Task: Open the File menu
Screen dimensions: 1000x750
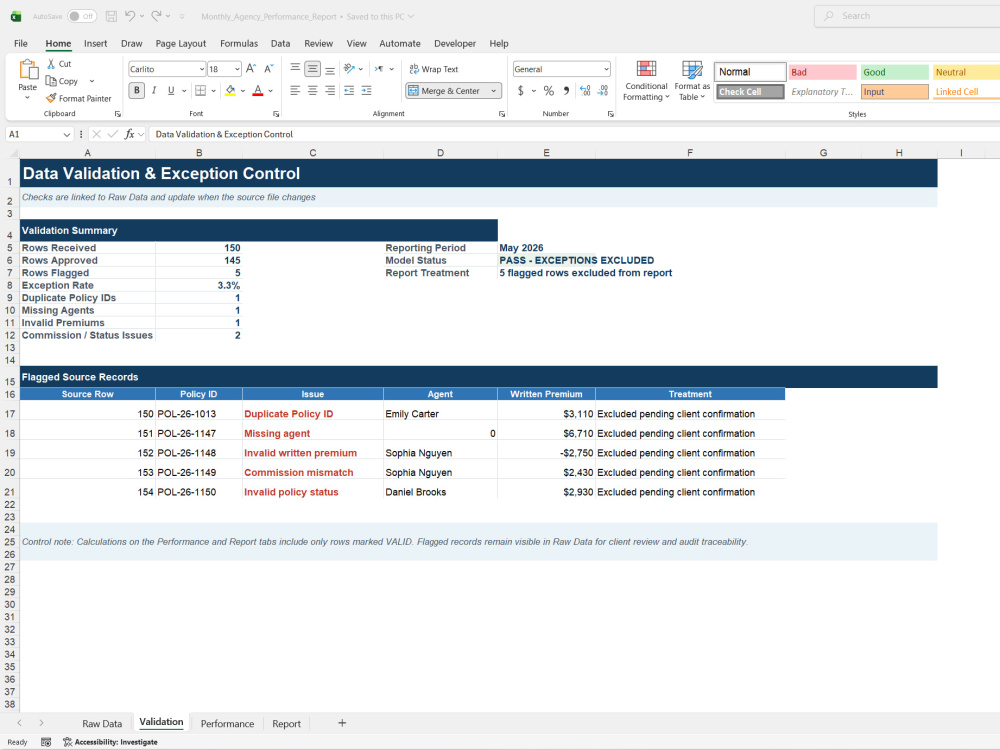Action: (x=21, y=43)
